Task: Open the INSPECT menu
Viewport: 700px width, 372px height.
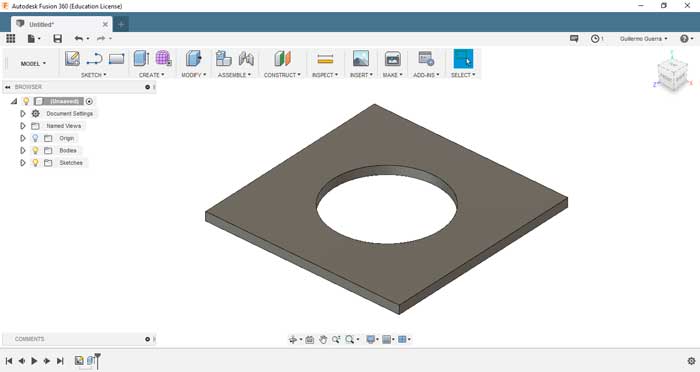Action: tap(325, 75)
